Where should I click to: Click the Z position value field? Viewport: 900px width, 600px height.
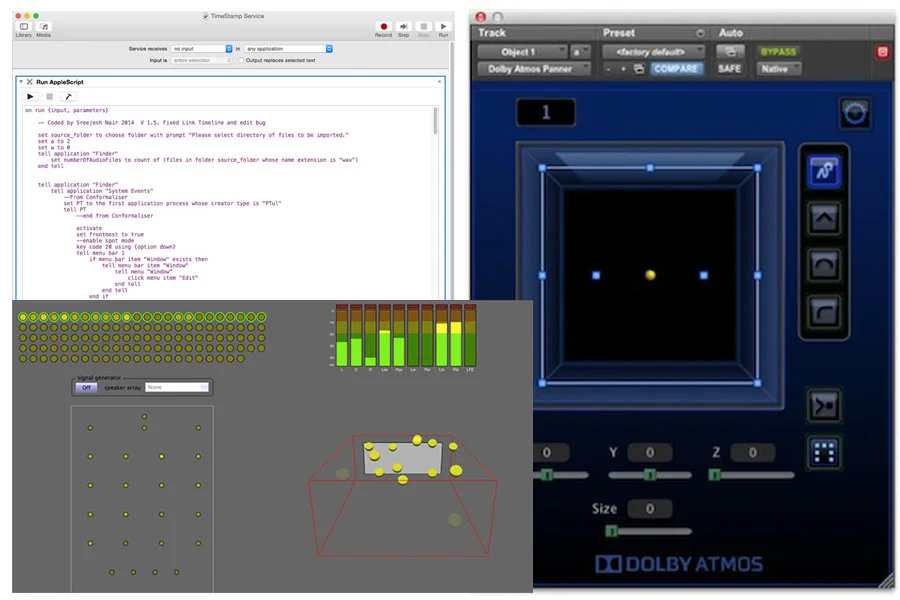[752, 452]
